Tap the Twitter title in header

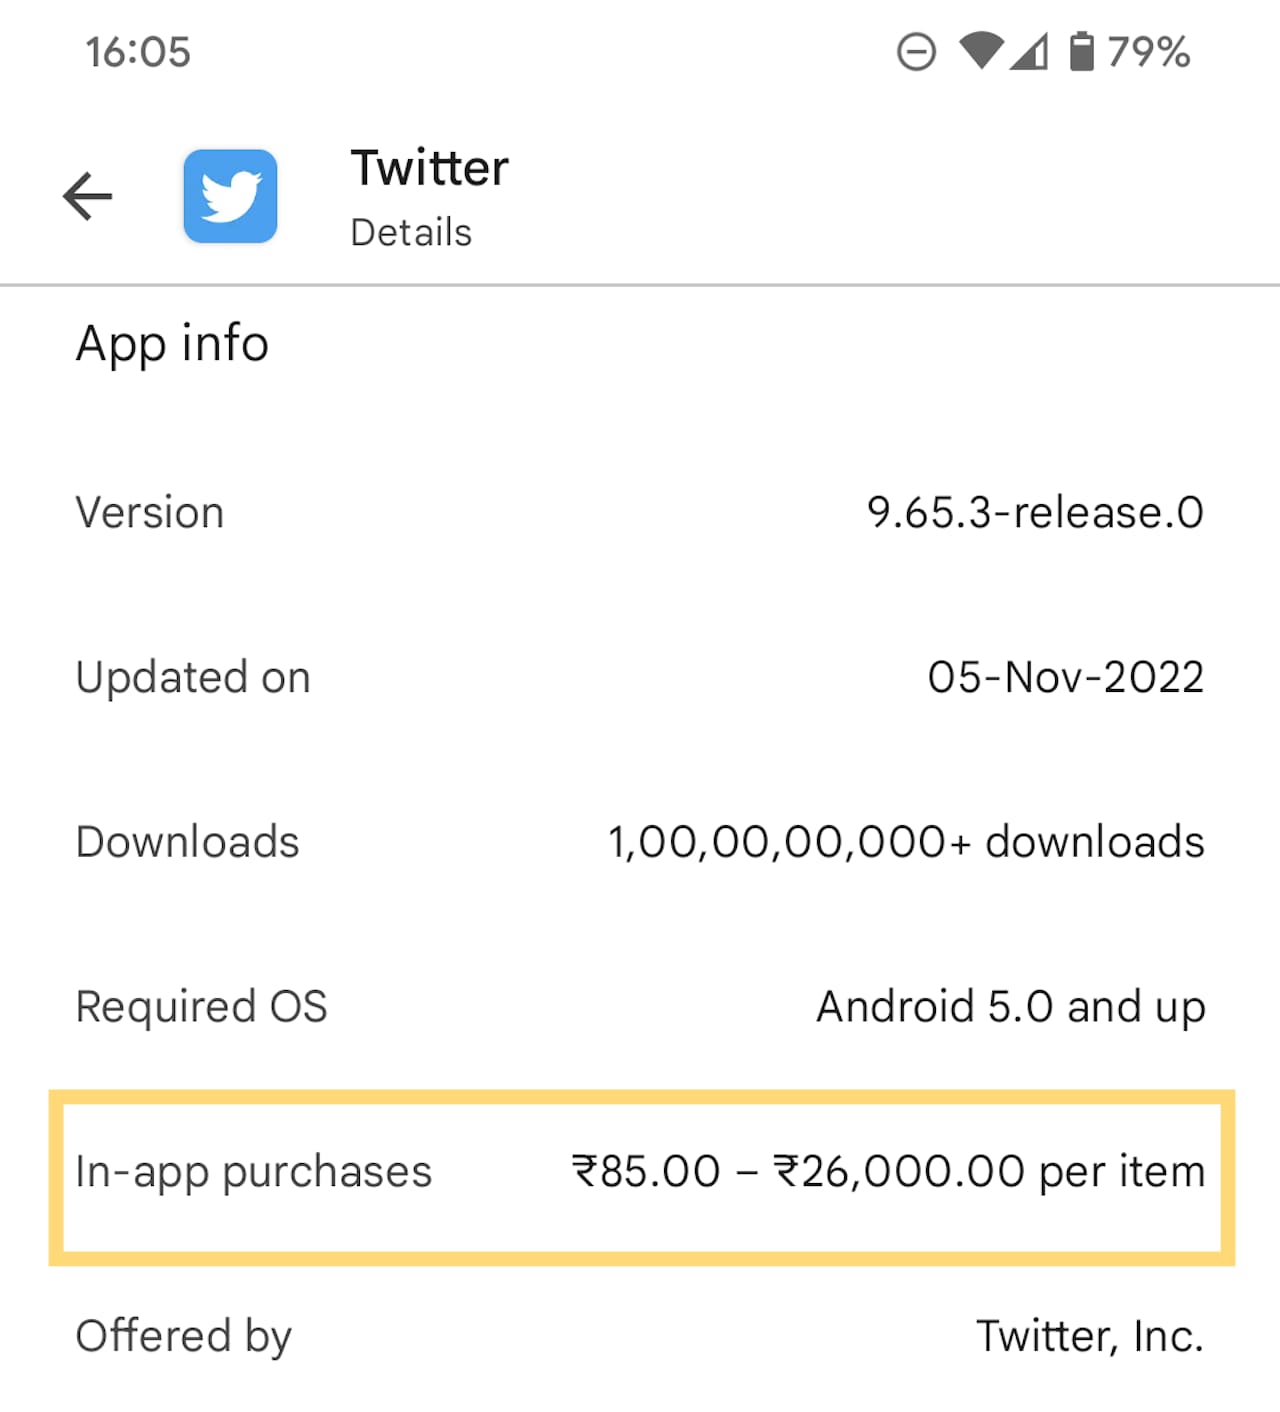pyautogui.click(x=429, y=168)
